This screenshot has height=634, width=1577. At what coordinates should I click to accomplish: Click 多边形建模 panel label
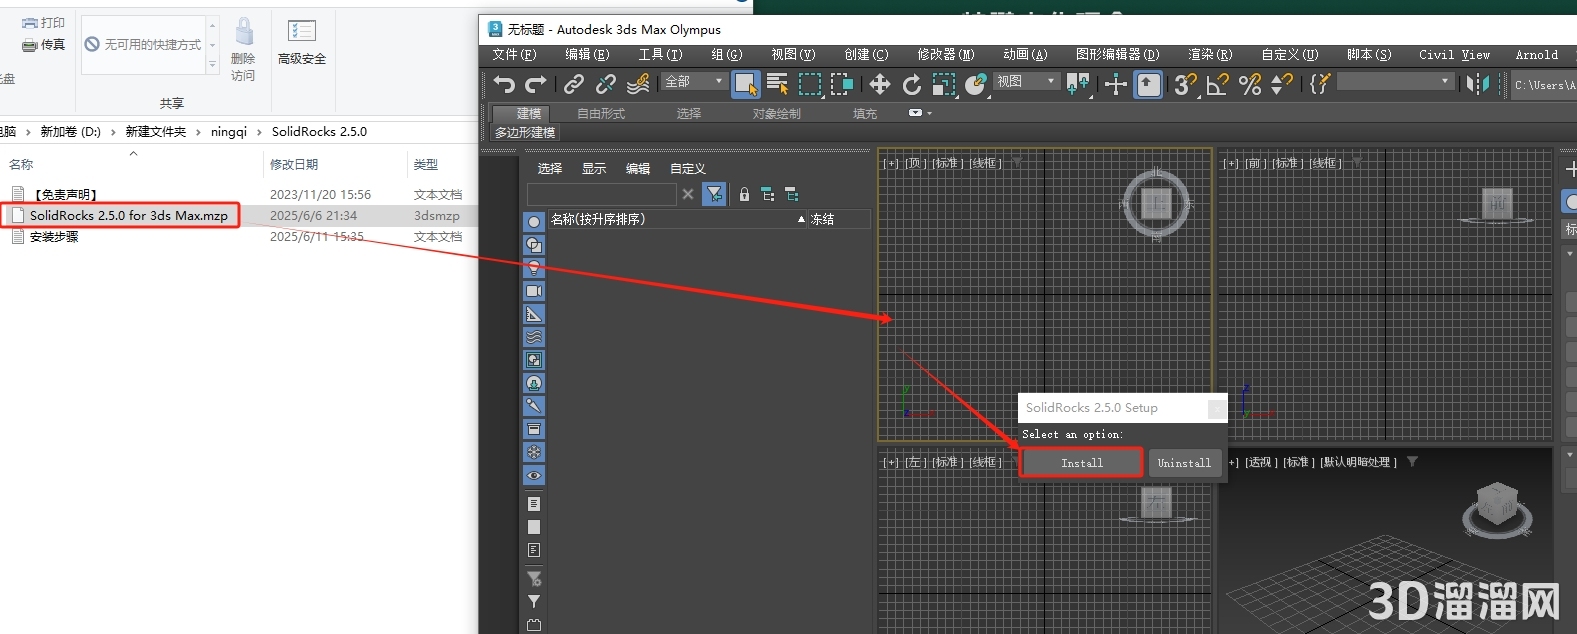pos(525,132)
